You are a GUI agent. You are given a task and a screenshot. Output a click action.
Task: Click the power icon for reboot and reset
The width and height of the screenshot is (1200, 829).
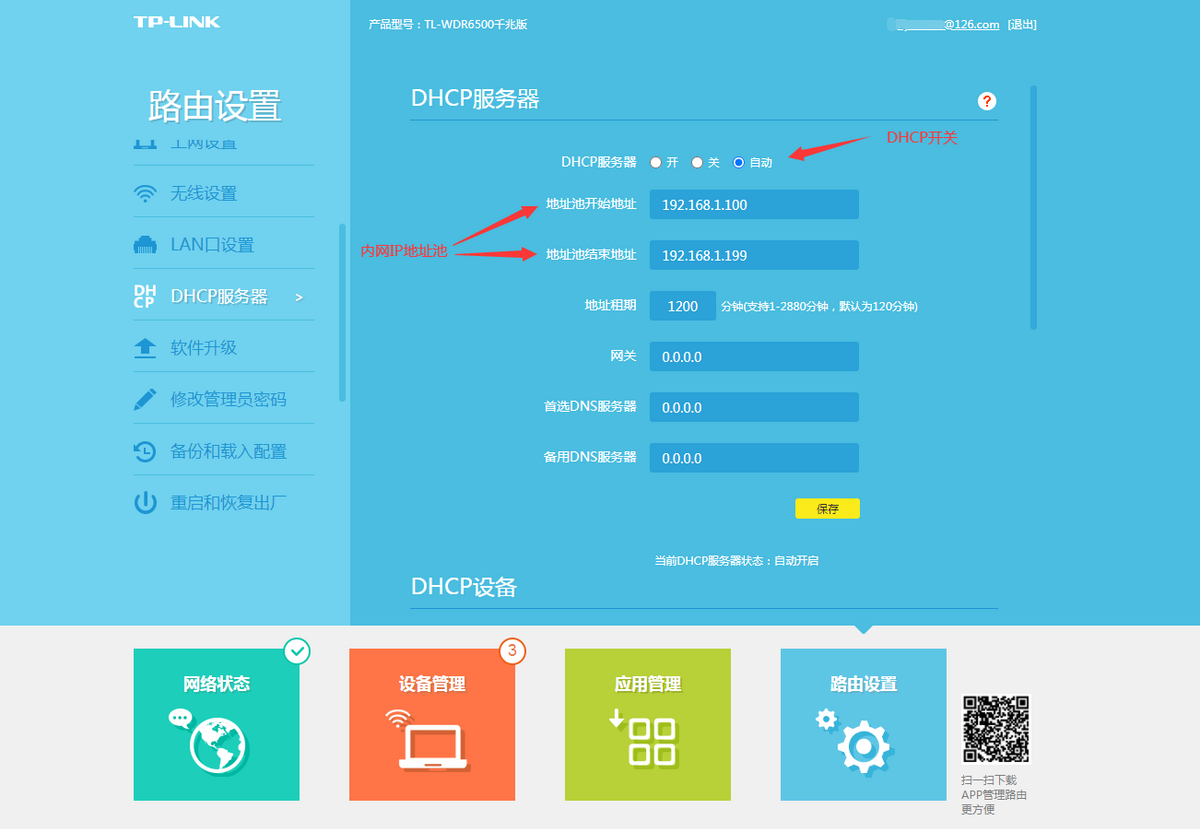pos(145,503)
